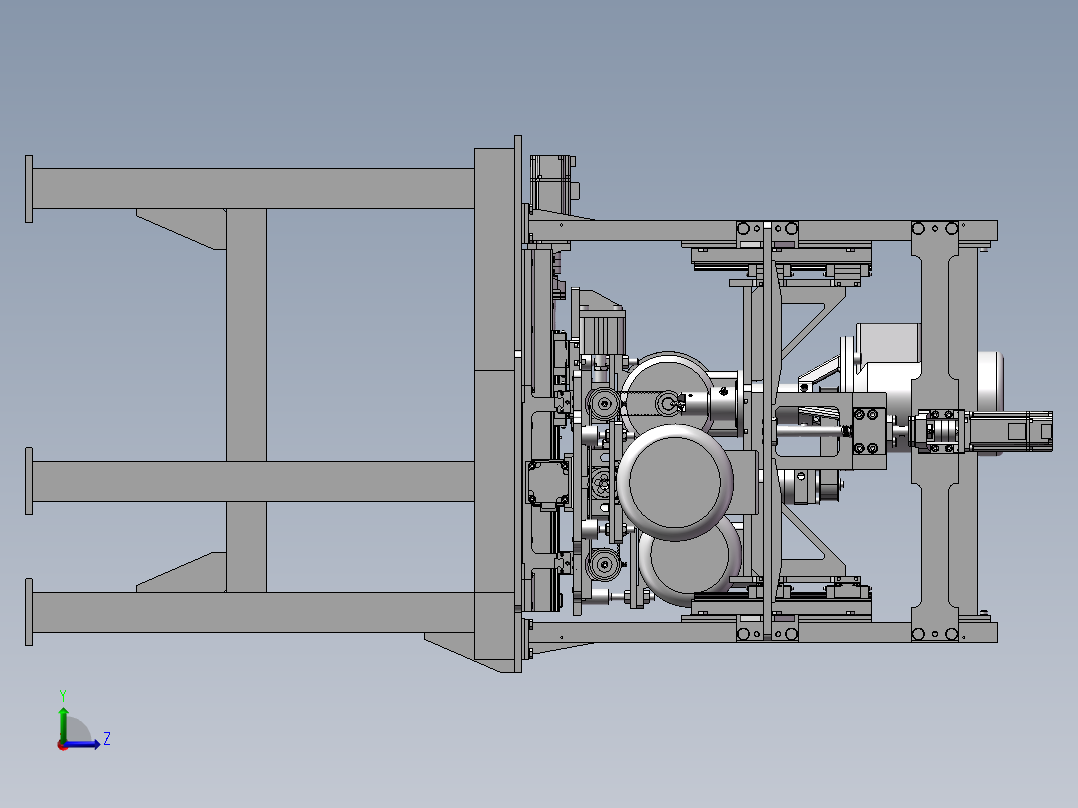Select the square junction box on the mounting plate
Image resolution: width=1078 pixels, height=808 pixels.
[548, 484]
